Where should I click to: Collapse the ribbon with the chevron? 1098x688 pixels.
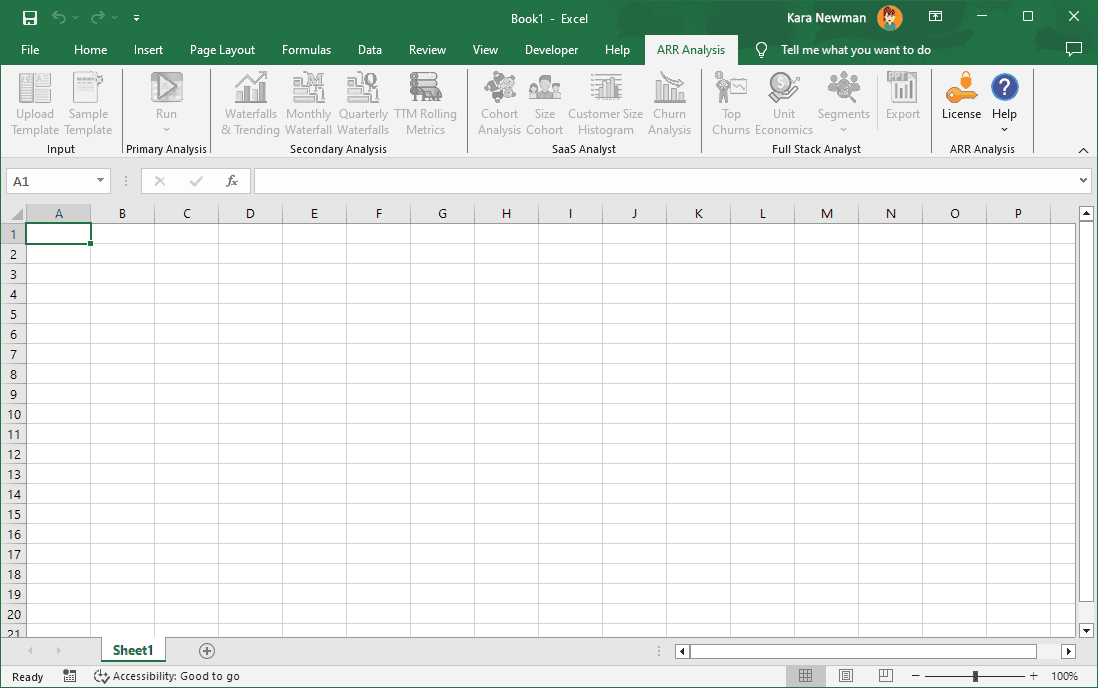[x=1082, y=150]
